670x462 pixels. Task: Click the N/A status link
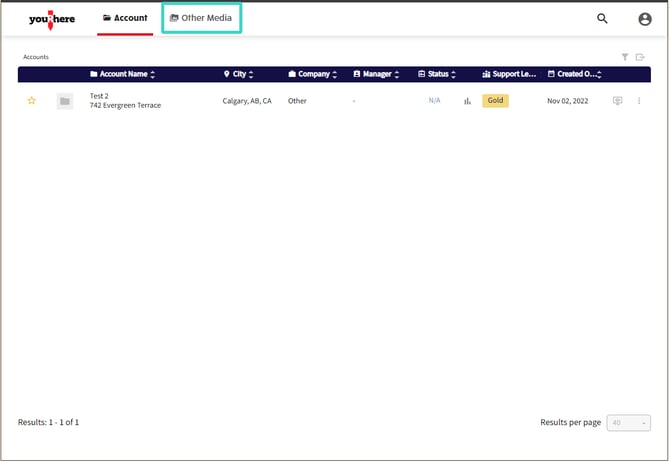point(434,101)
